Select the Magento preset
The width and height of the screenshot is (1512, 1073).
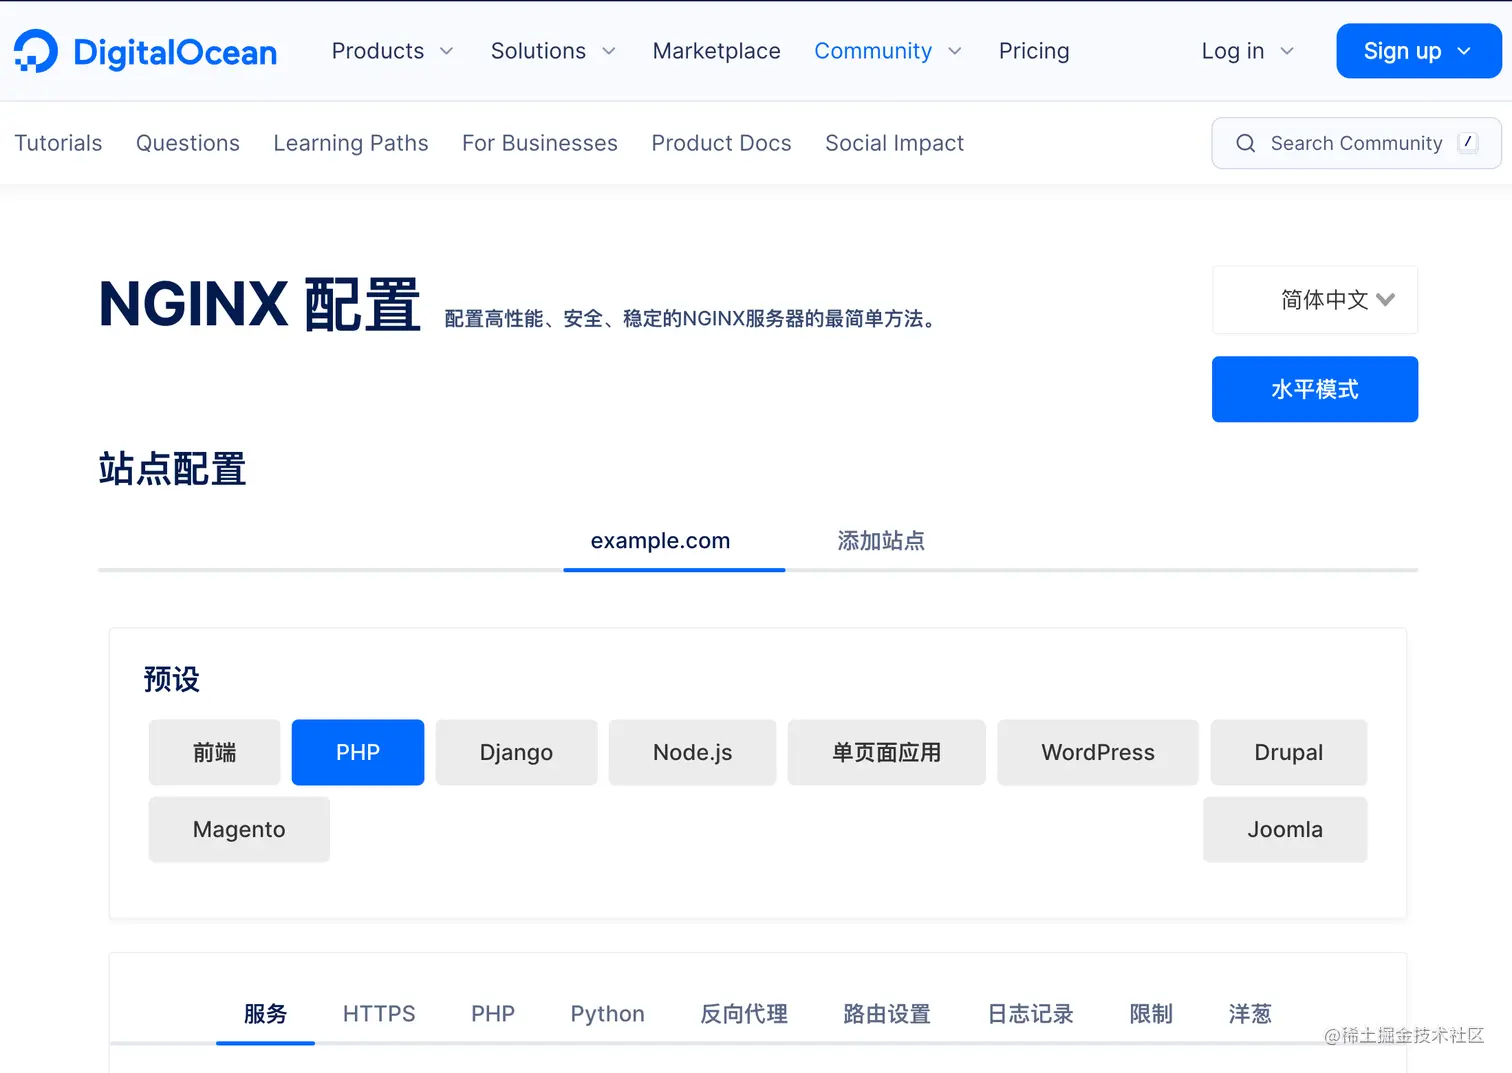click(x=239, y=829)
